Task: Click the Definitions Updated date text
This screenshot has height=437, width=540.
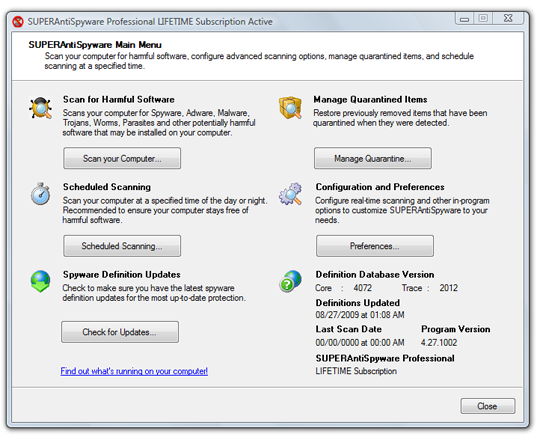Action: [360, 315]
